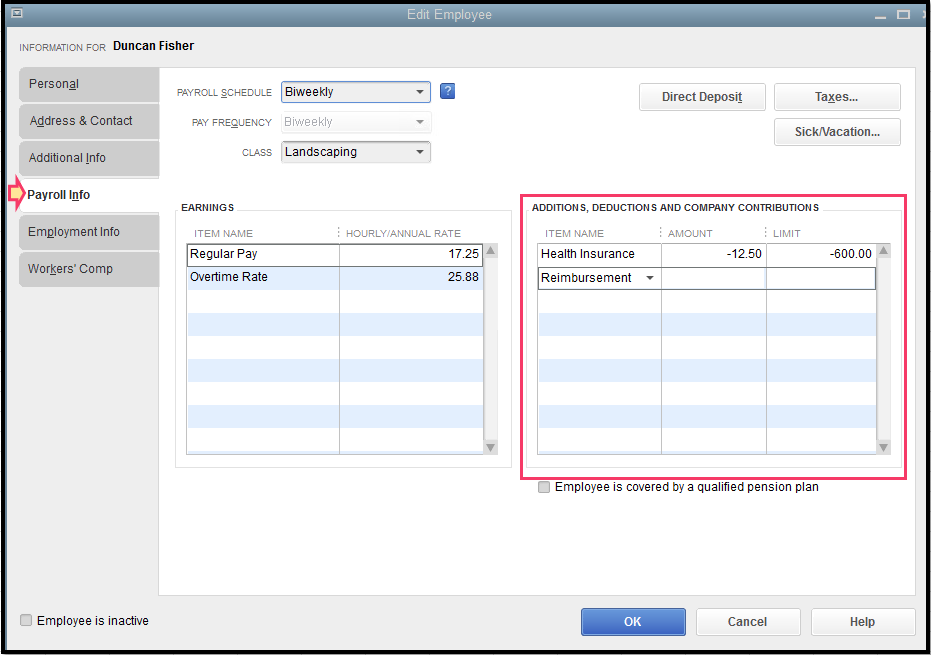Open the payroll schedule help icon

click(x=447, y=91)
